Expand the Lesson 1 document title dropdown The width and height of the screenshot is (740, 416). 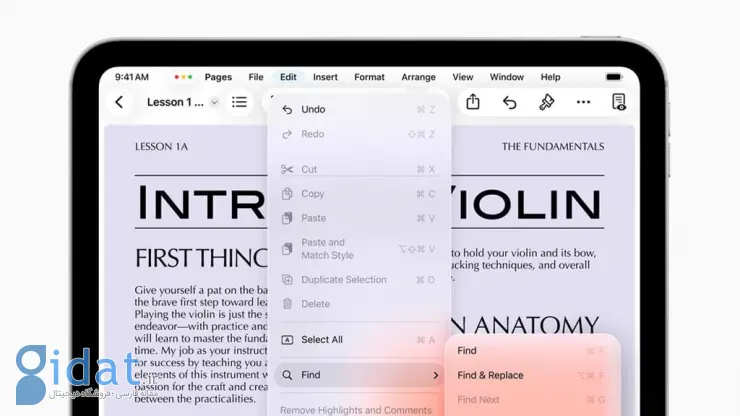(214, 102)
